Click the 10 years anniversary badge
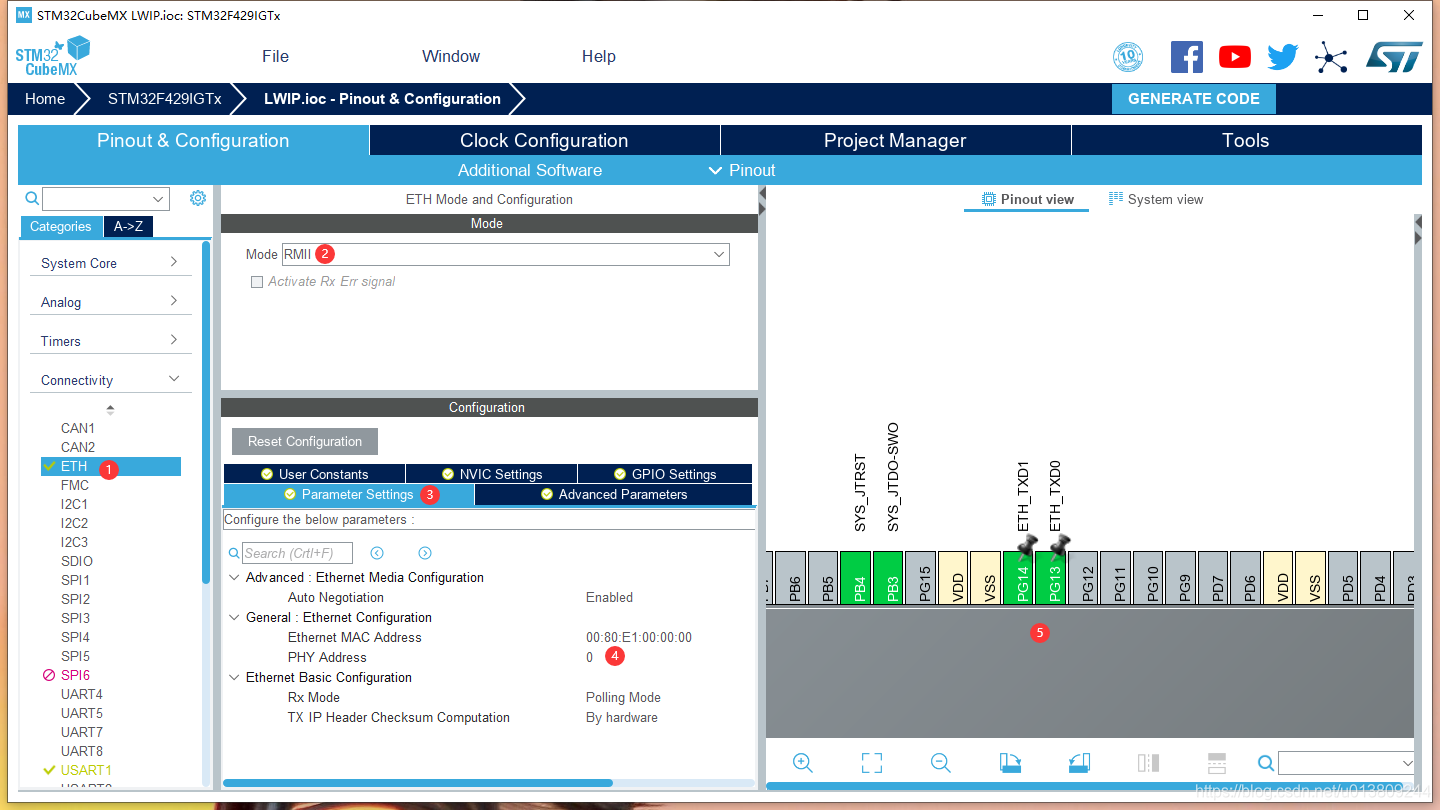The image size is (1440, 810). (1128, 57)
